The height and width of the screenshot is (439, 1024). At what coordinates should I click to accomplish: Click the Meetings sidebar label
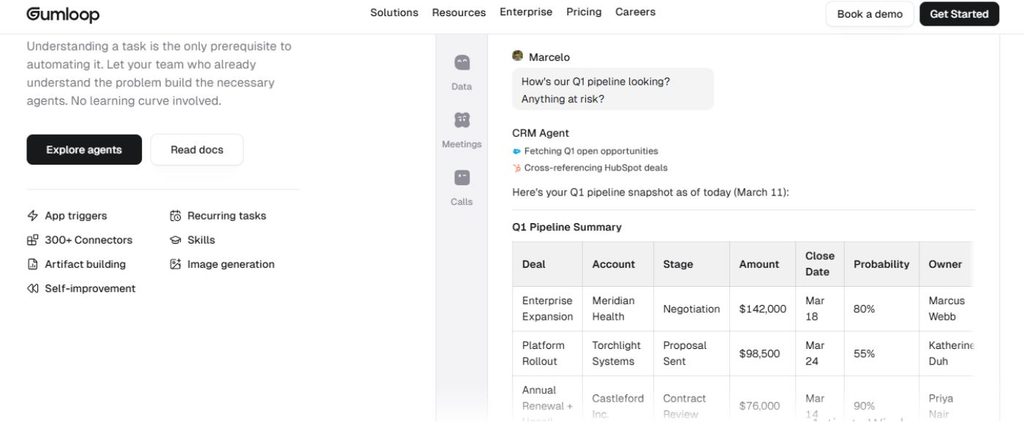point(462,144)
